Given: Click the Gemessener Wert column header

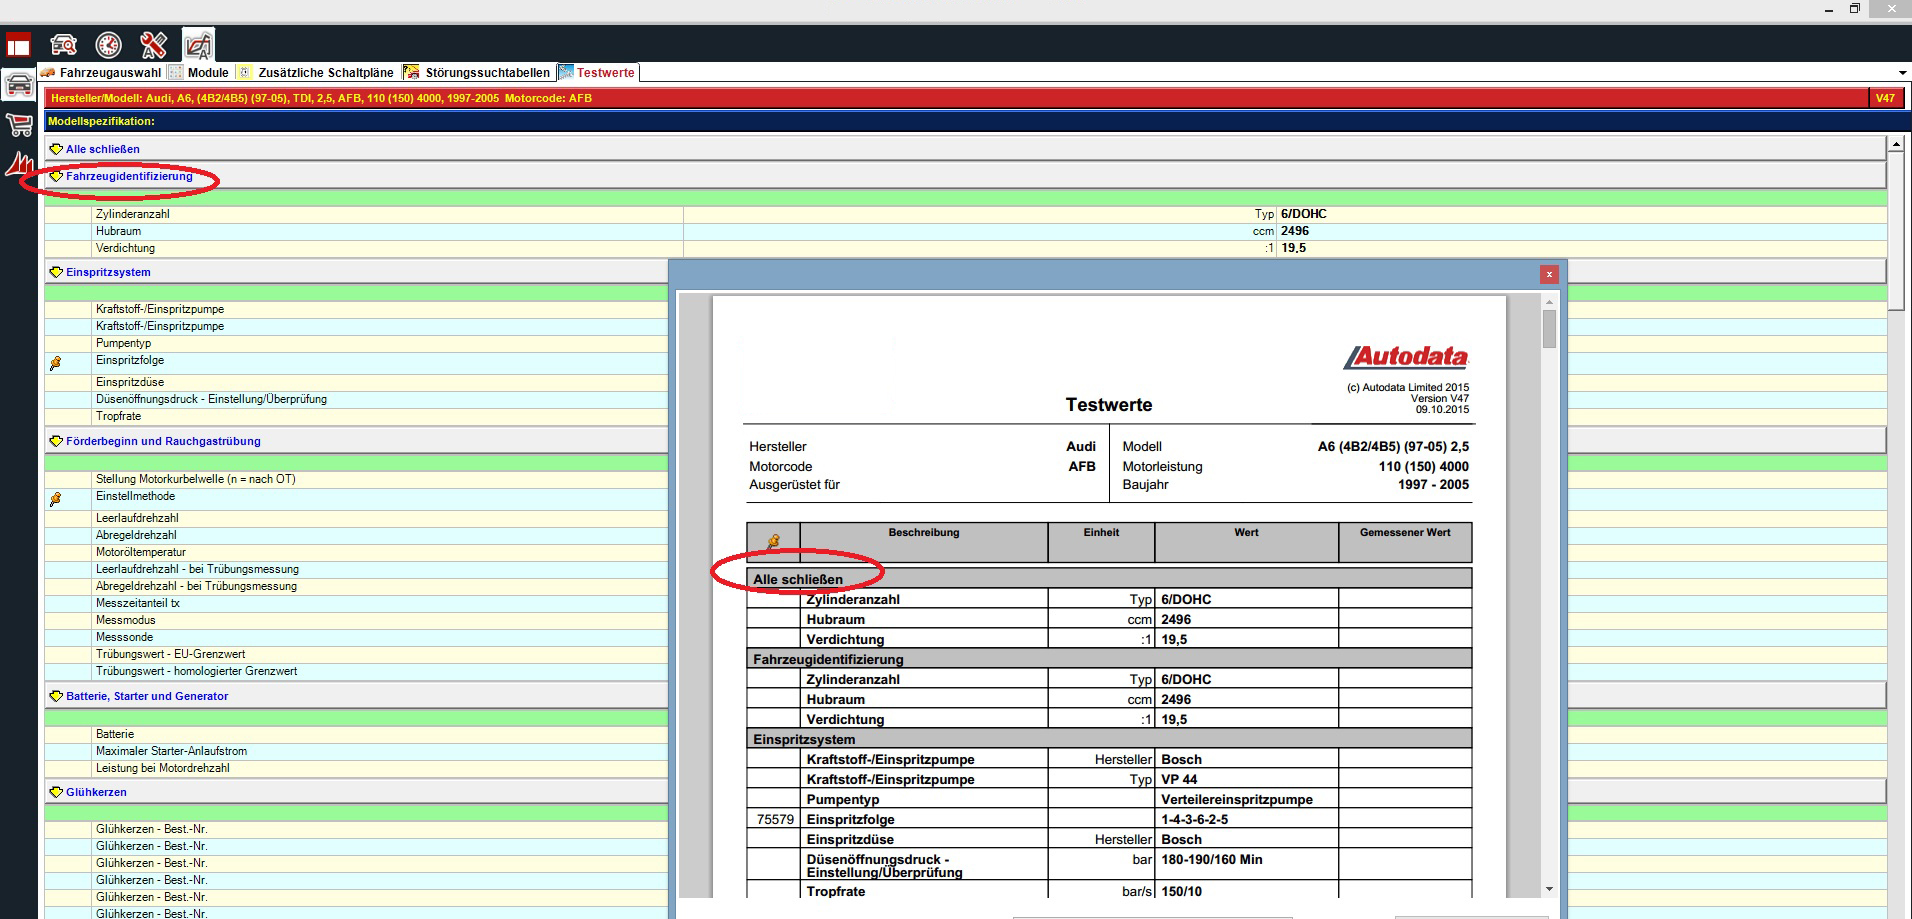Looking at the screenshot, I should (1405, 542).
